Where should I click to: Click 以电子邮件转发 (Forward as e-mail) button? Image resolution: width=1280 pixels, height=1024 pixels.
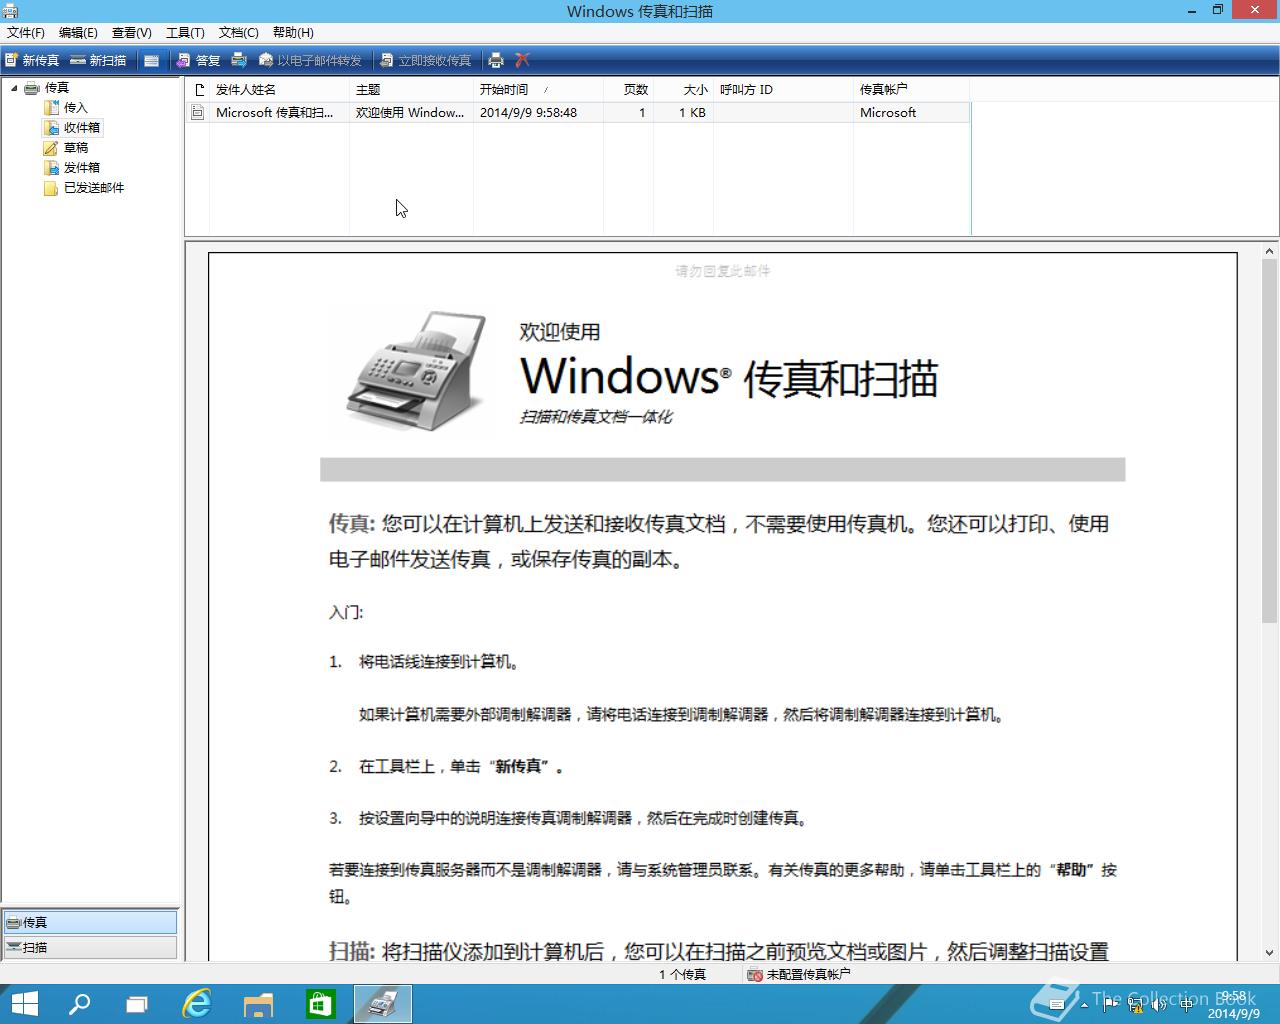point(310,60)
